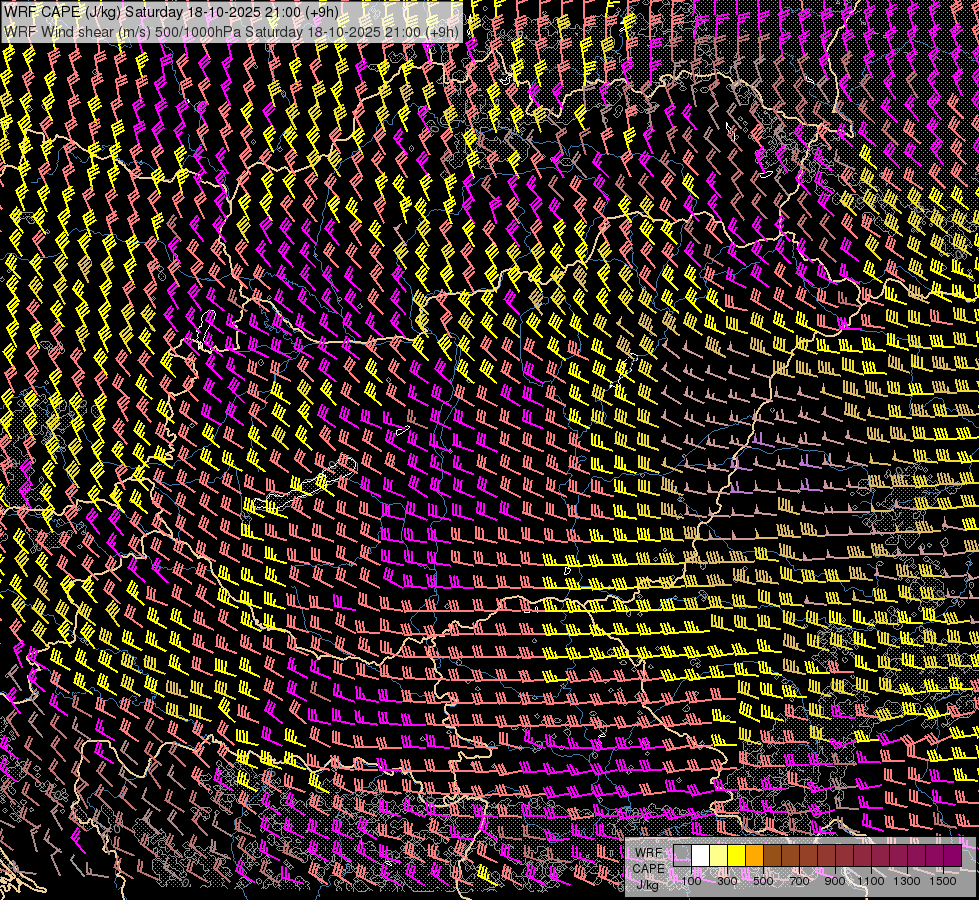
Task: Choose the purple last swatch in the legend
Action: click(x=952, y=856)
